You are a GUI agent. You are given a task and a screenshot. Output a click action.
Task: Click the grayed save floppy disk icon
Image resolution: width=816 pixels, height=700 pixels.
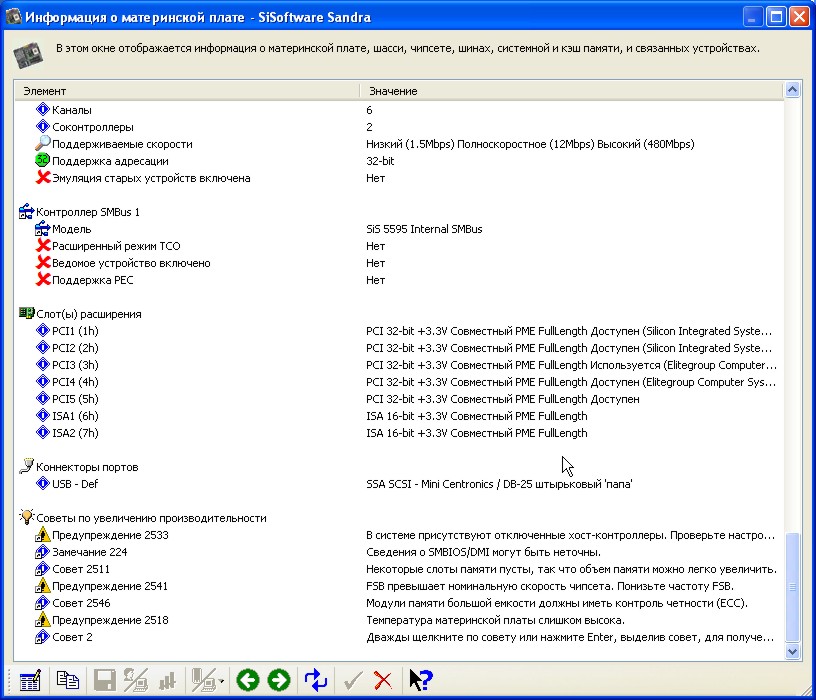105,680
